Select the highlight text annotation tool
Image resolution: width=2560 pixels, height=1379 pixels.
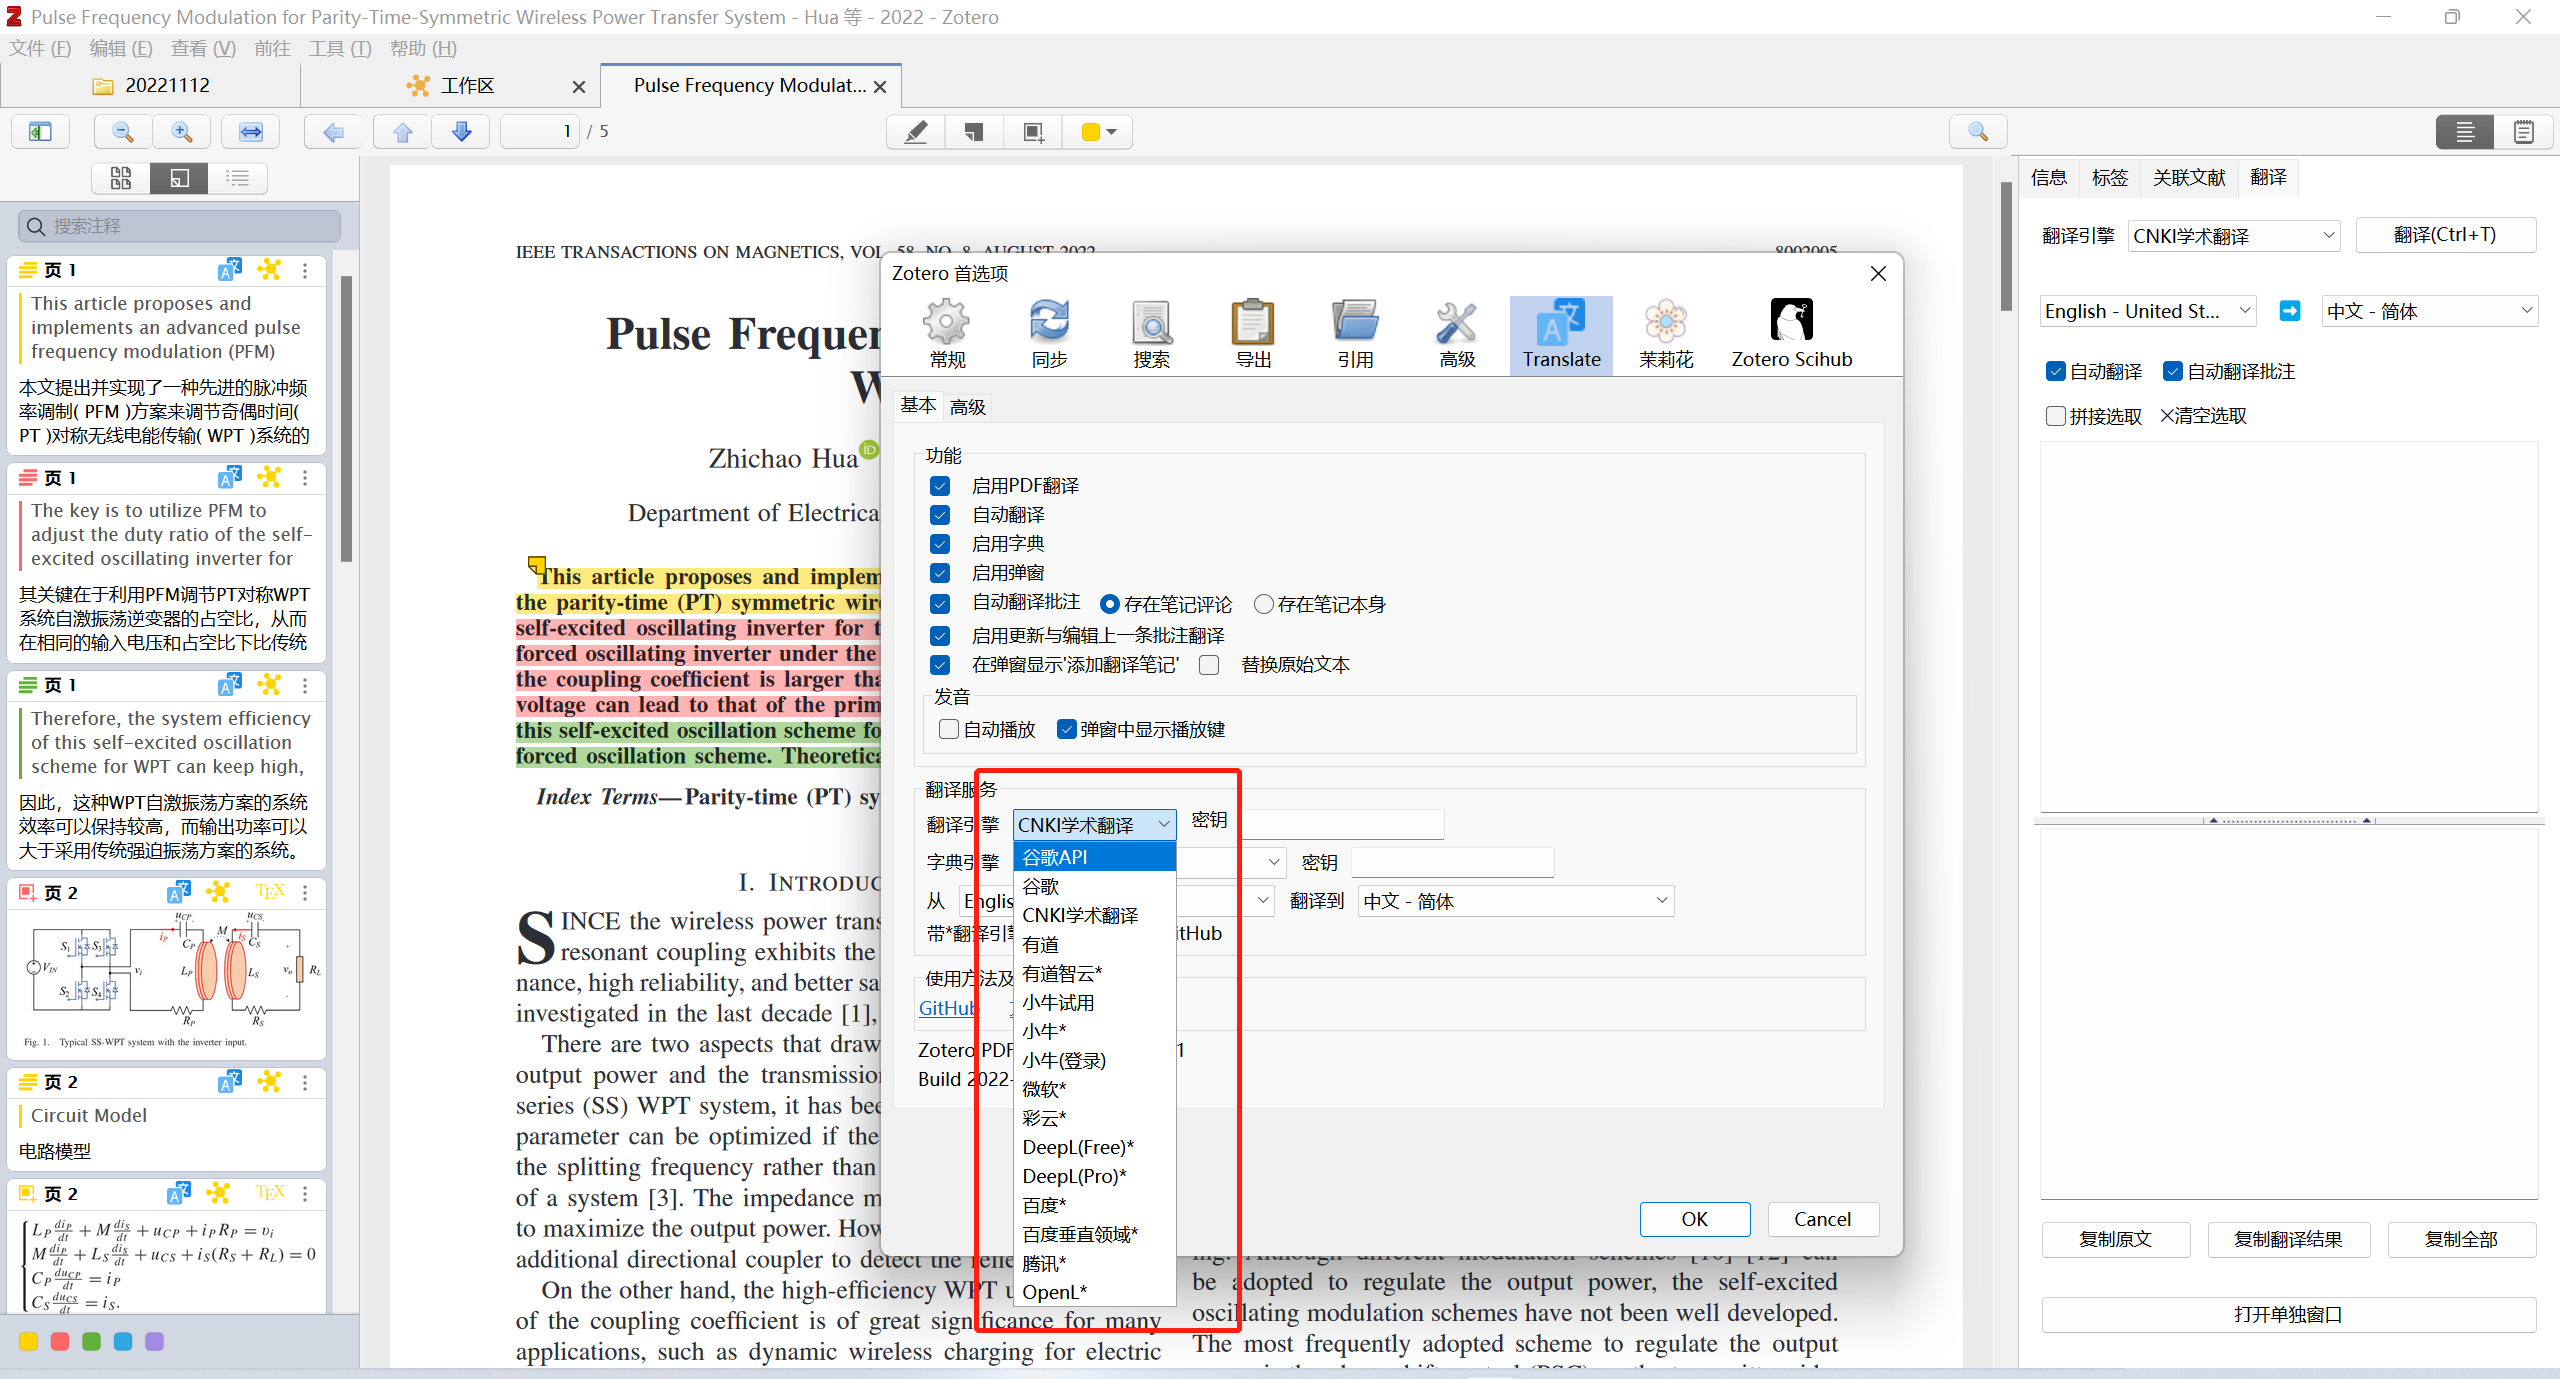point(915,132)
